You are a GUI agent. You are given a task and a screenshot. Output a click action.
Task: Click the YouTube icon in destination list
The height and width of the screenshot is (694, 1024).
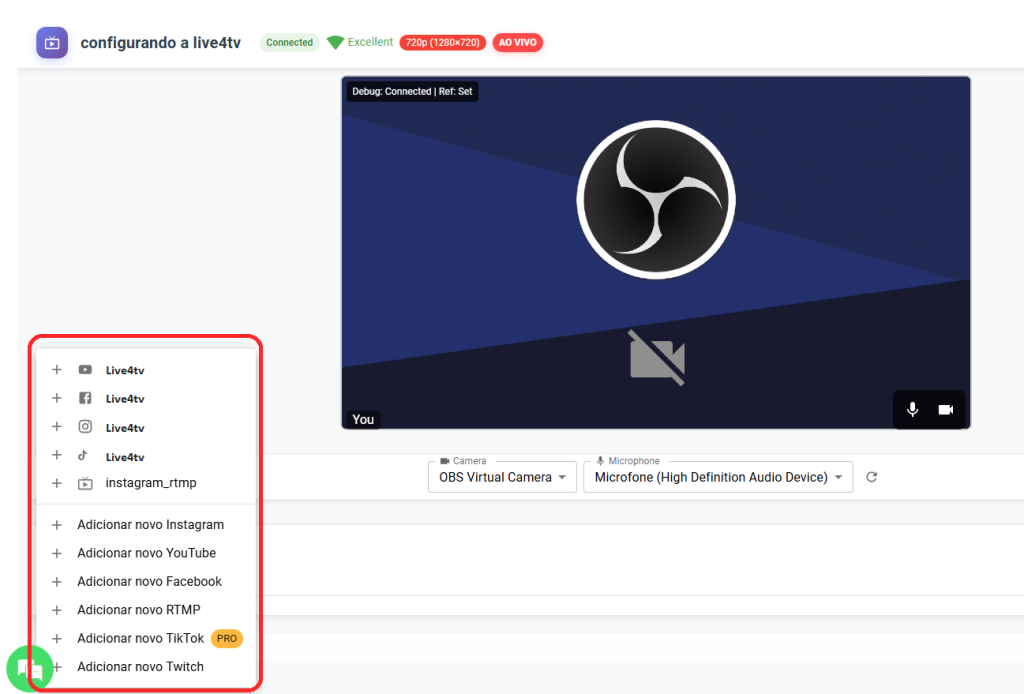85,370
